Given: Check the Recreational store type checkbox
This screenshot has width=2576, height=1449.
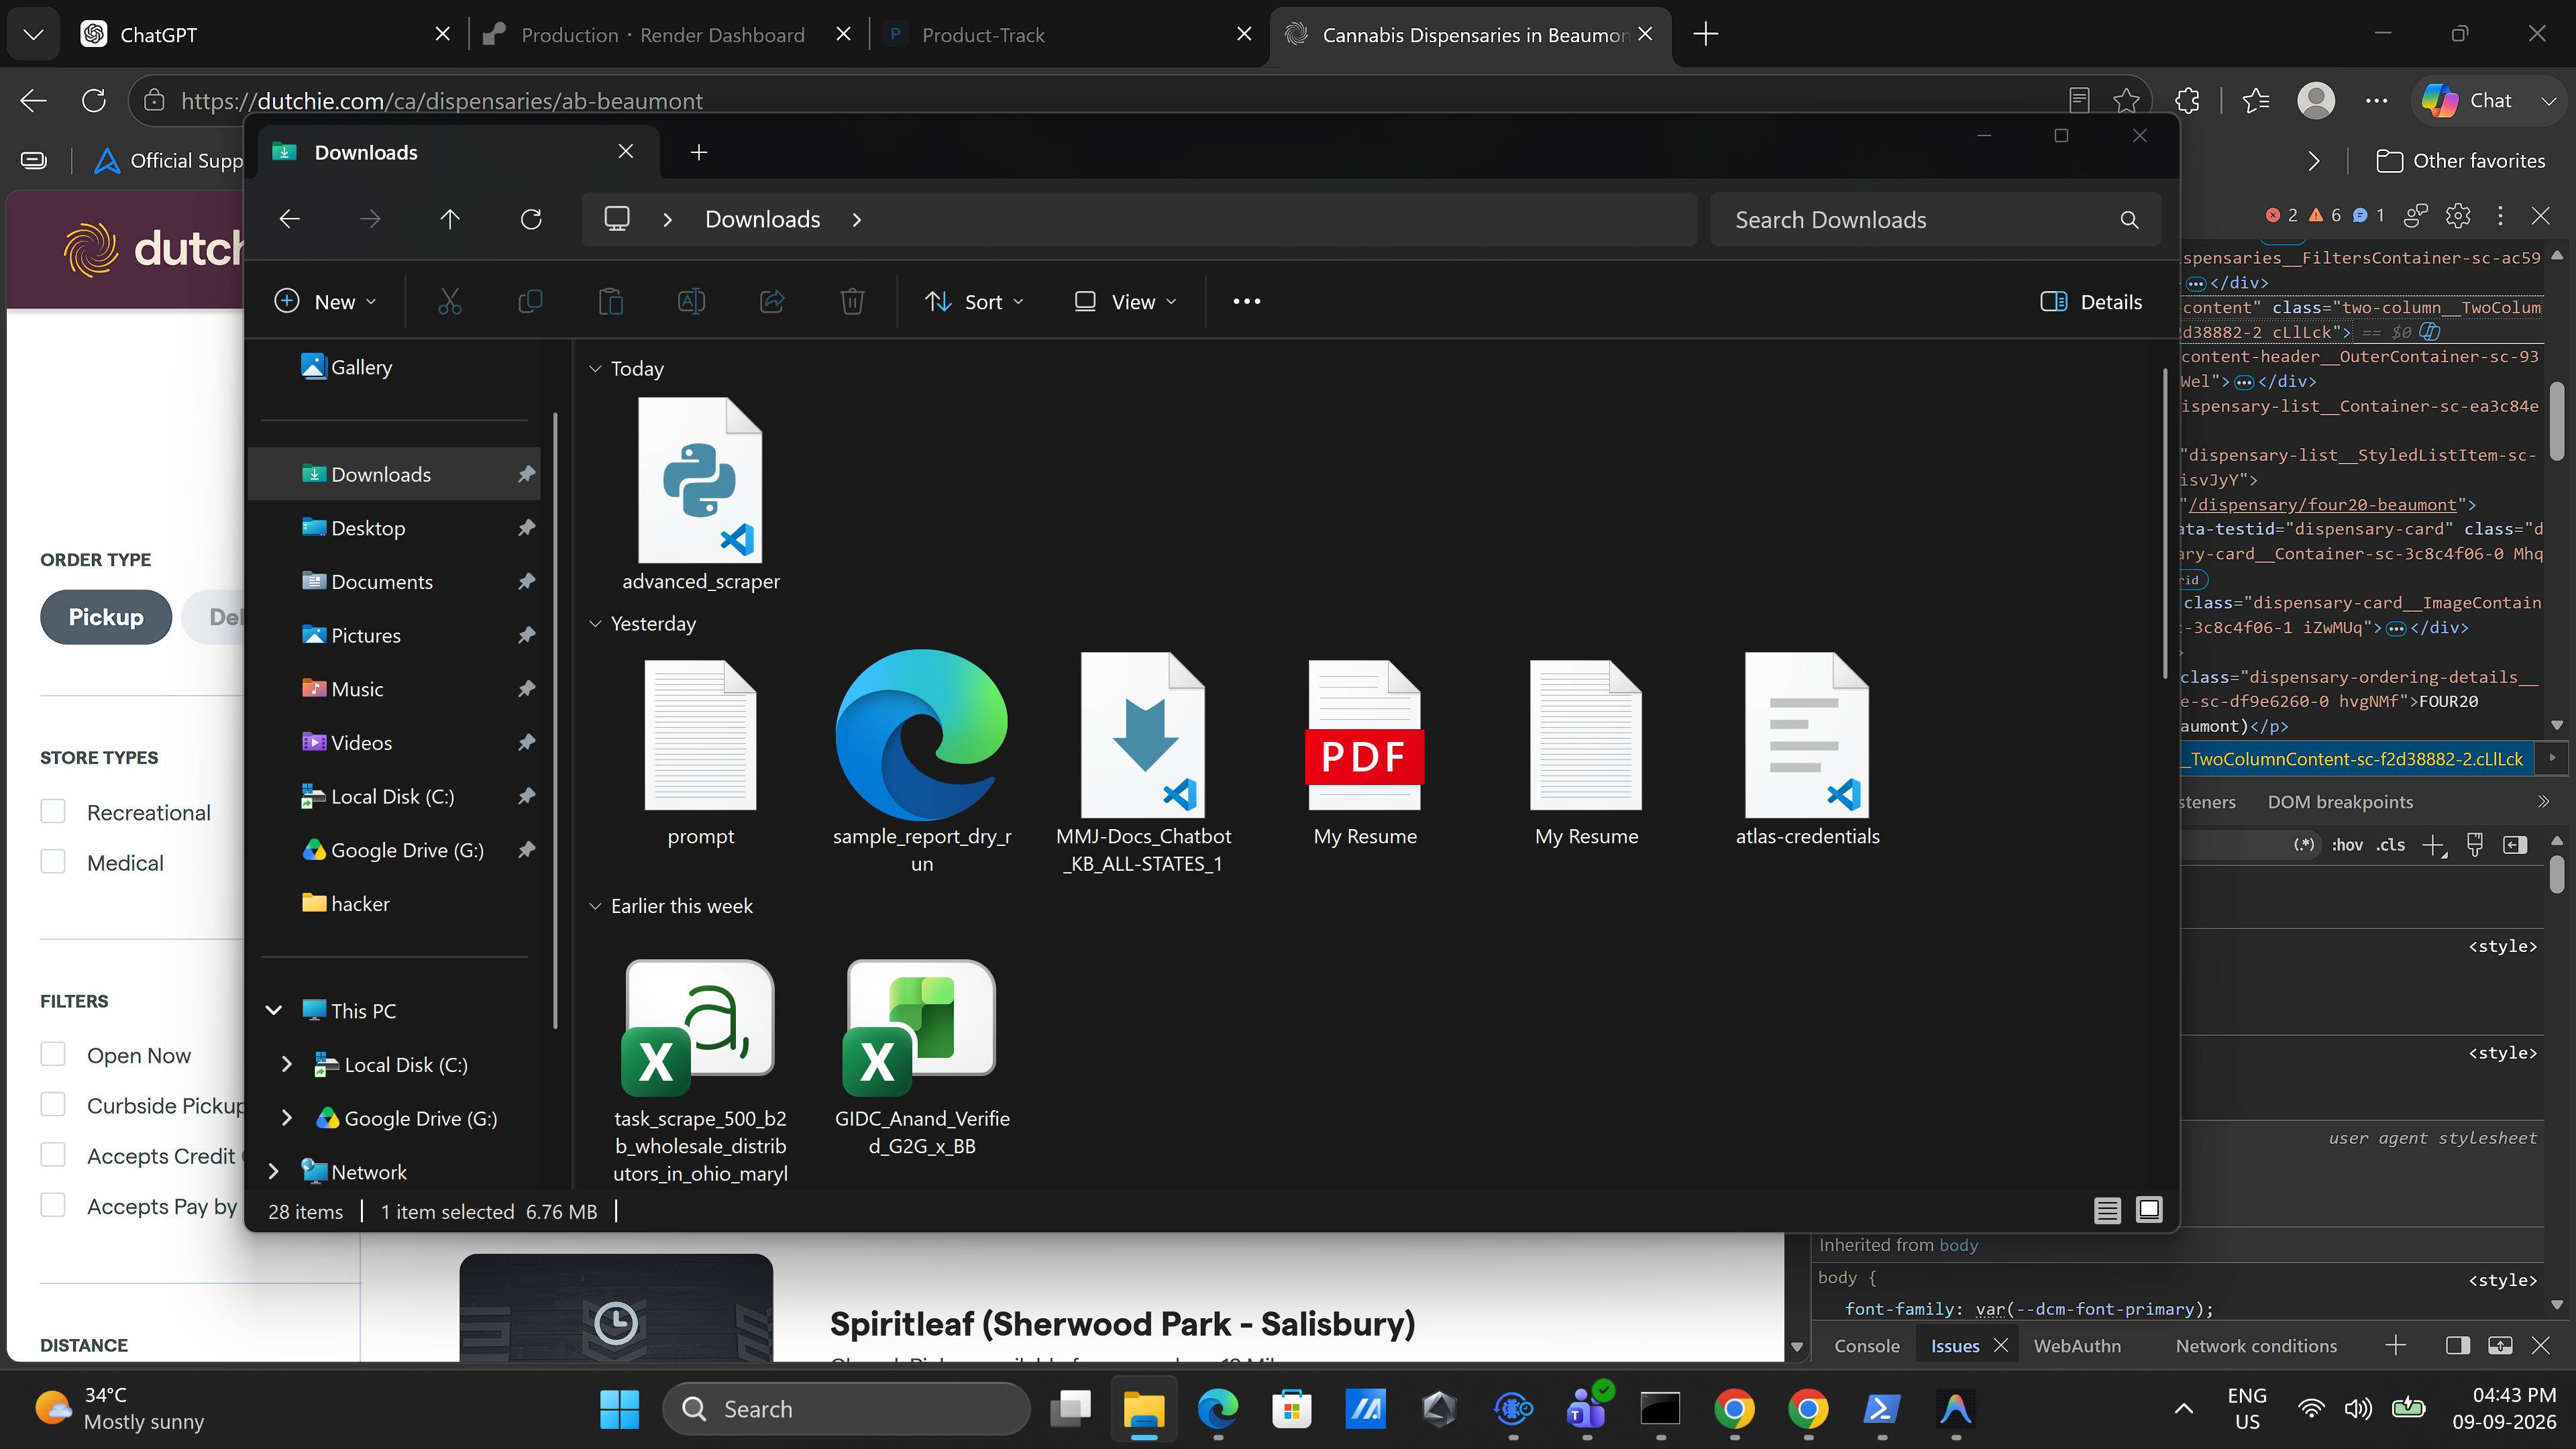Looking at the screenshot, I should pyautogui.click(x=53, y=811).
